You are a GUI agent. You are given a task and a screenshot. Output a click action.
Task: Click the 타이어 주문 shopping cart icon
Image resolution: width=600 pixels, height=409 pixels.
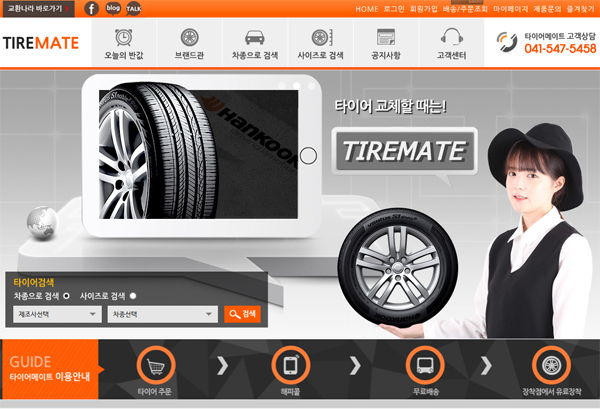coord(154,364)
